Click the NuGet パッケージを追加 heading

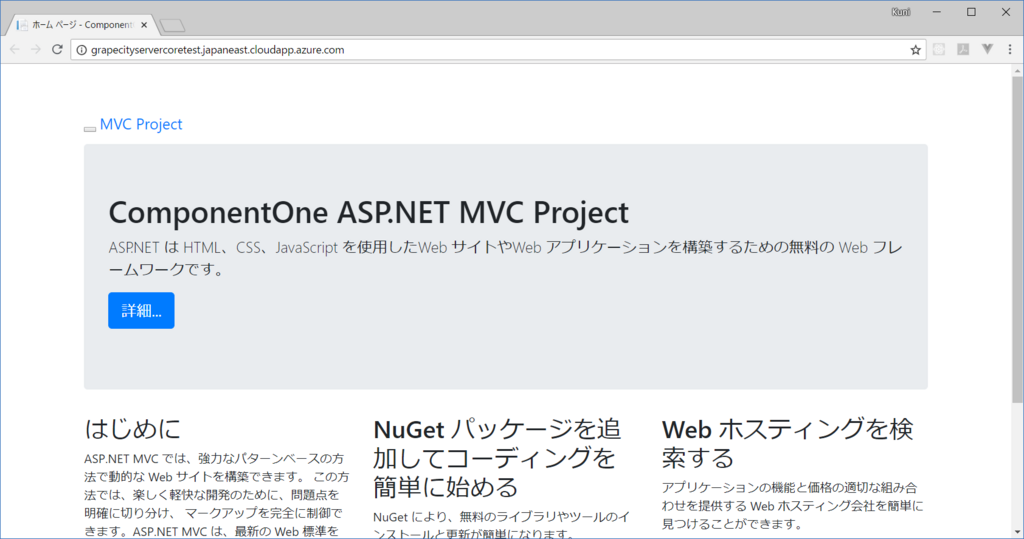(497, 458)
